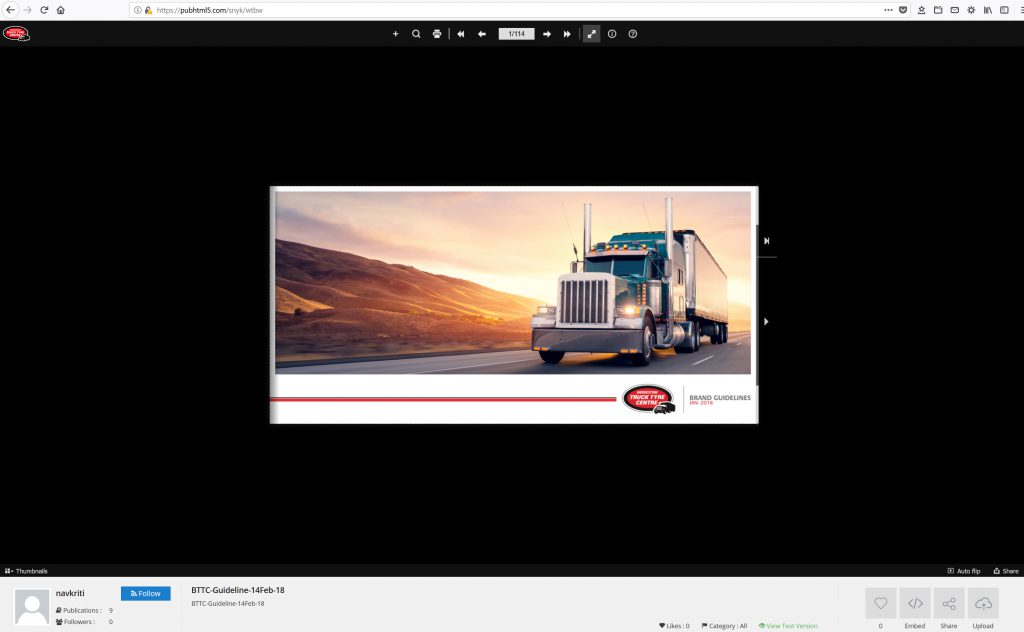Go to previous page arrow
The width and height of the screenshot is (1024, 632).
click(481, 34)
